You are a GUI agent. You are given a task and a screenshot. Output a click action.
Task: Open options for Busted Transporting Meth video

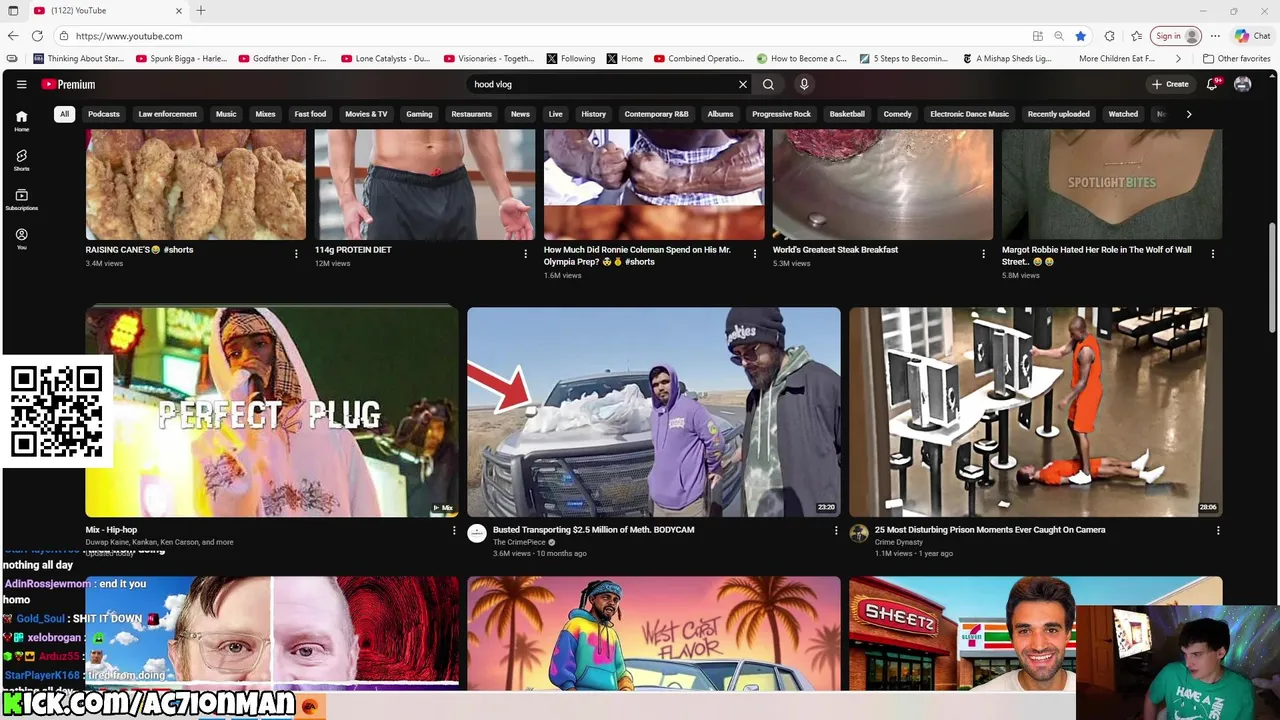pyautogui.click(x=836, y=531)
